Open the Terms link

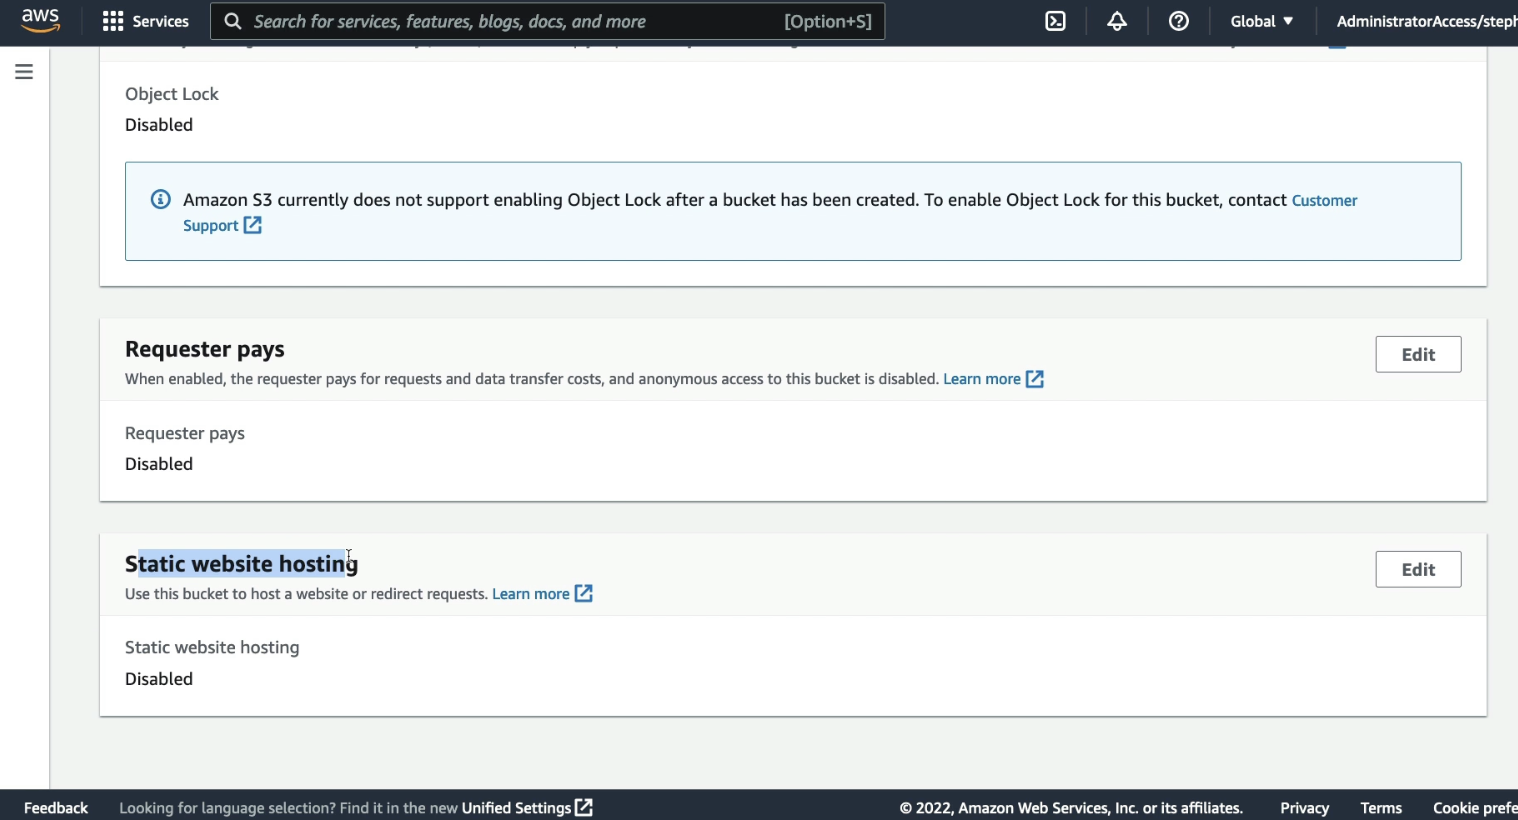coord(1381,808)
